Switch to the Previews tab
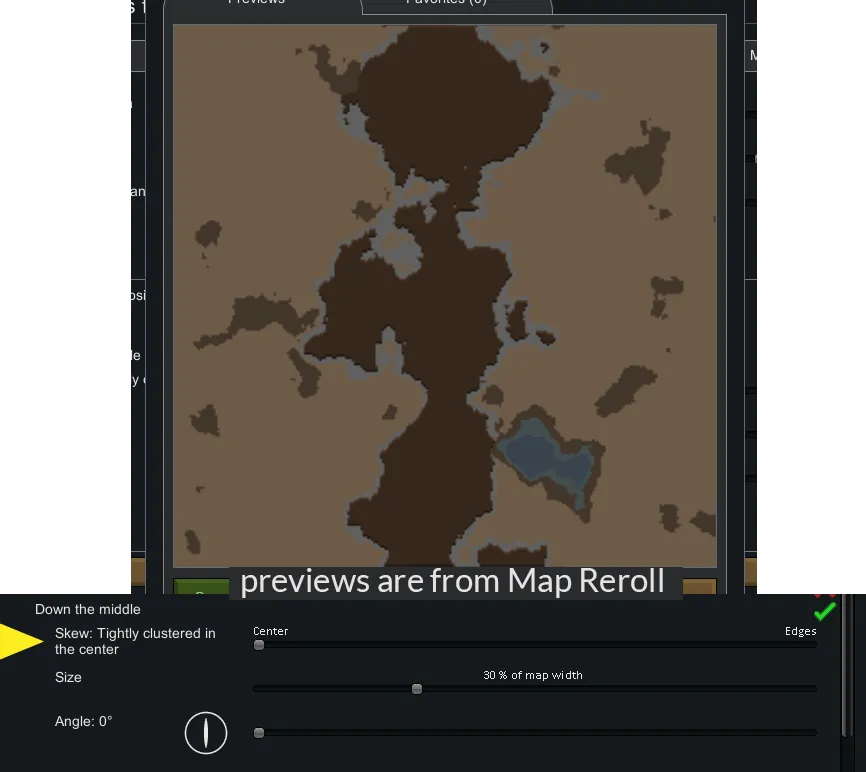Screen dimensions: 866x772 tap(256, 4)
